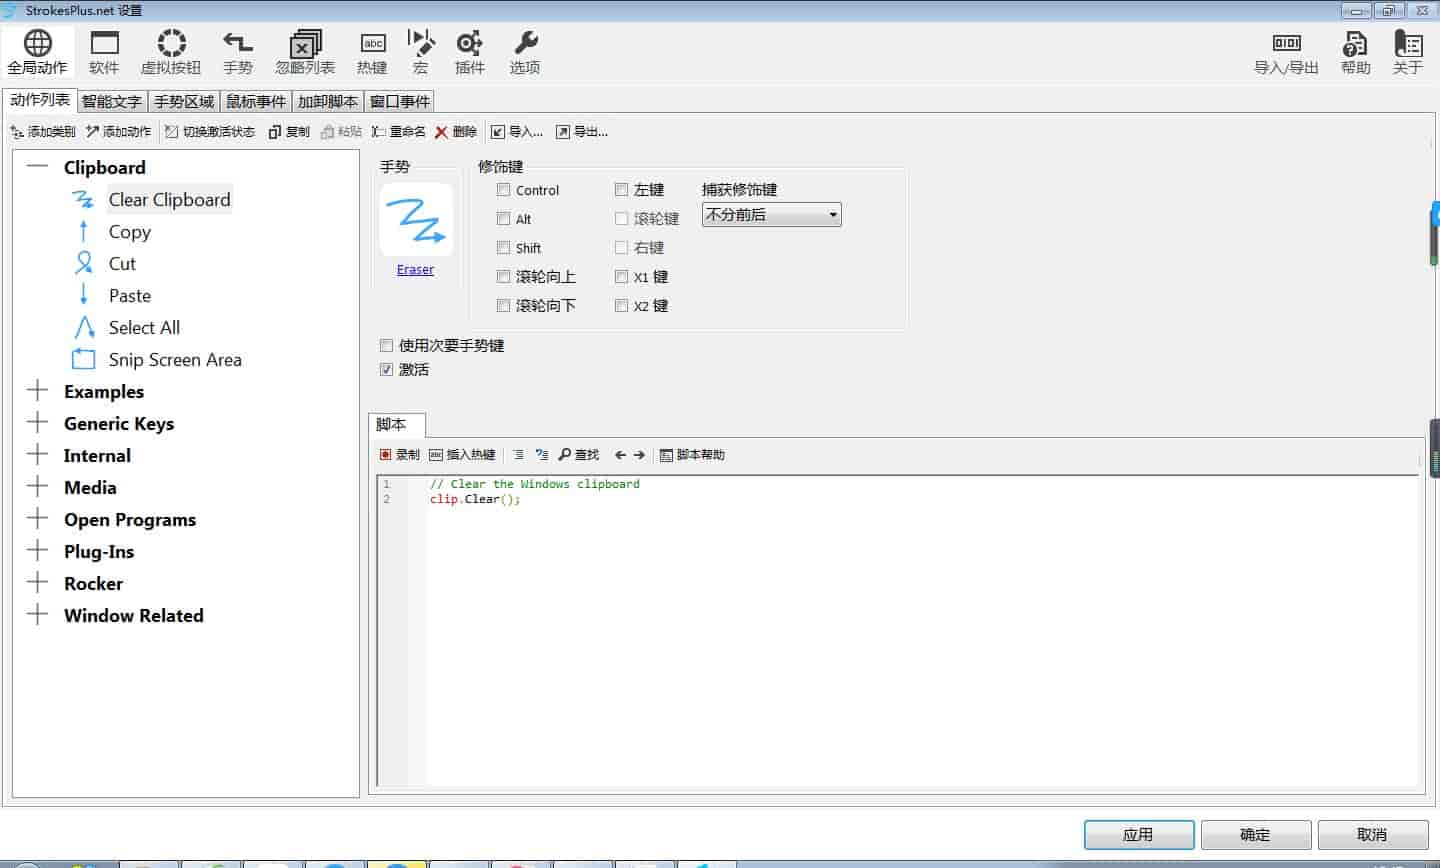1440x868 pixels.
Task: Open the 宏 (Macros) section
Action: pos(421,52)
